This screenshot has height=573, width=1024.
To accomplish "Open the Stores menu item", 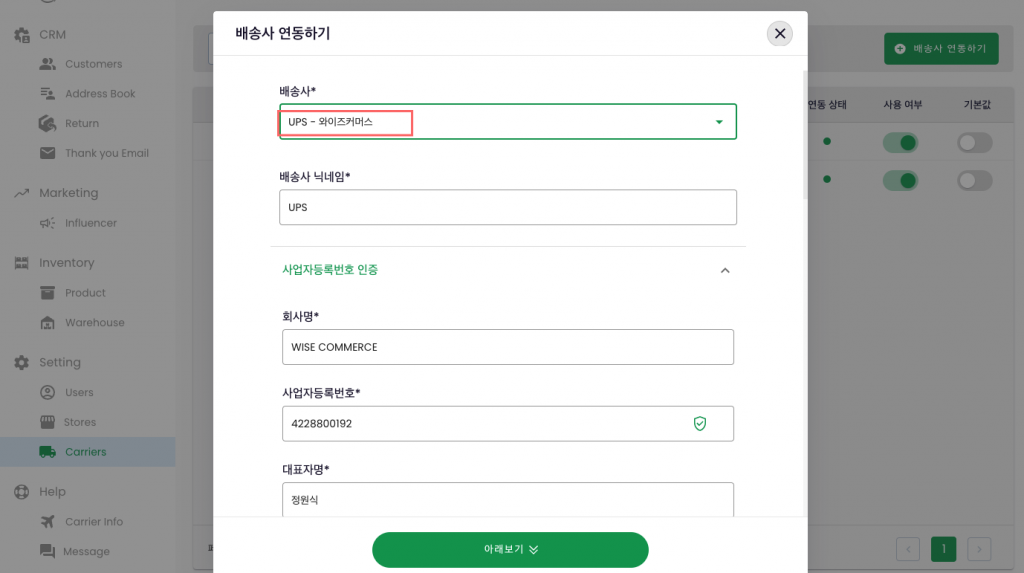I will click(x=80, y=422).
